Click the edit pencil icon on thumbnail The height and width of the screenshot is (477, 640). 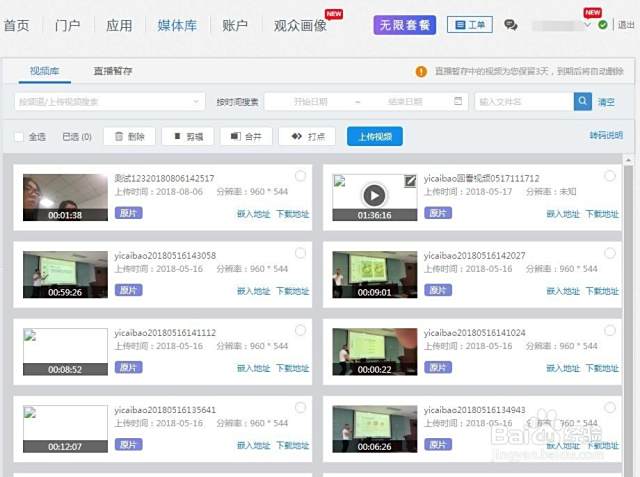pos(410,181)
